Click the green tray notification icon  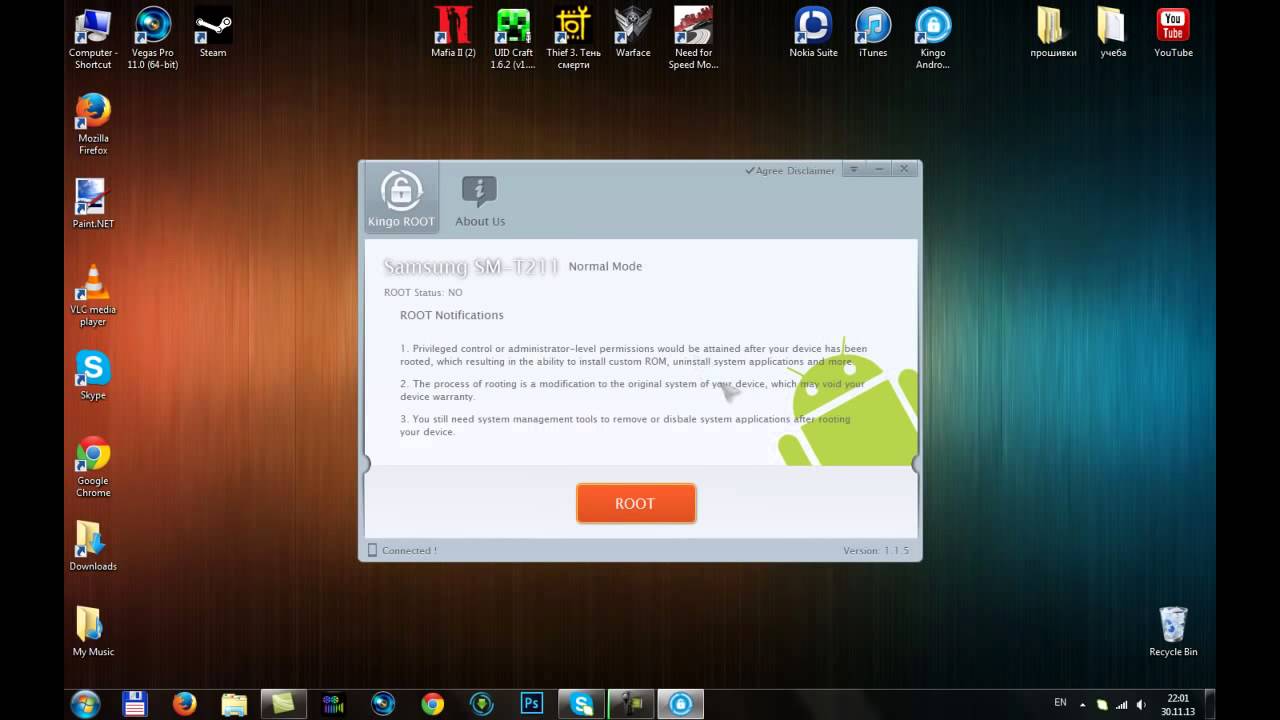(x=1102, y=704)
